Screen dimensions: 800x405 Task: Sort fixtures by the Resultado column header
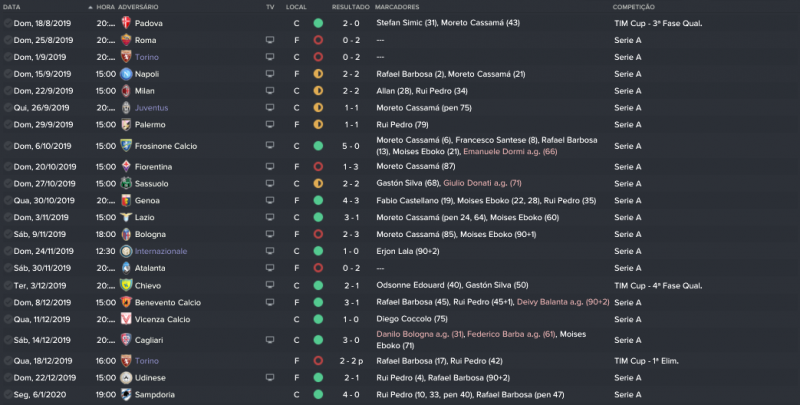point(351,7)
